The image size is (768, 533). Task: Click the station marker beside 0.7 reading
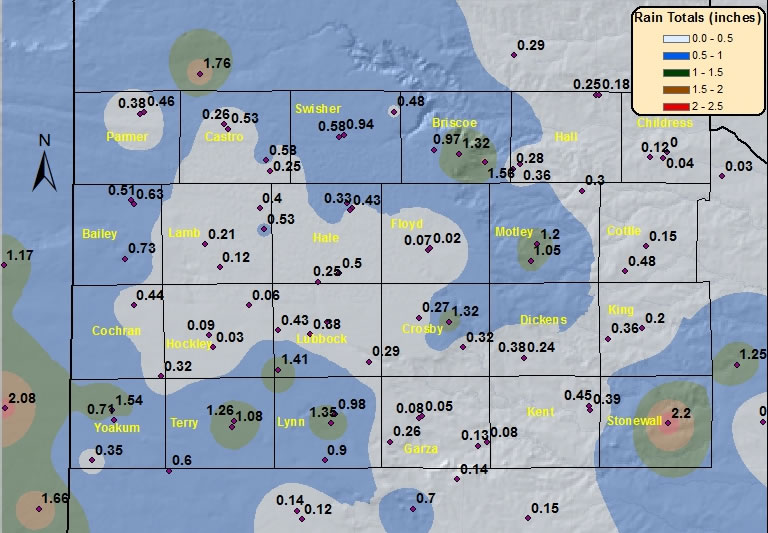tap(413, 508)
